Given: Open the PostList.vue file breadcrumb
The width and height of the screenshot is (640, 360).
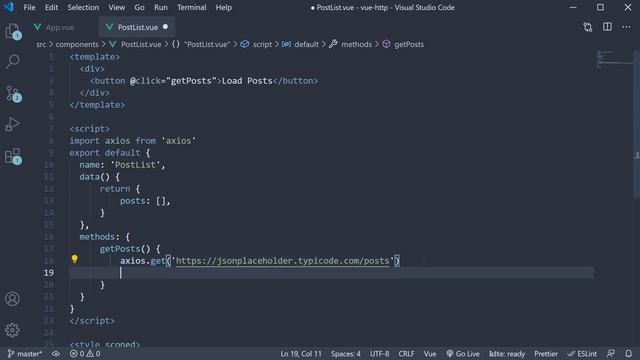Looking at the screenshot, I should 141,44.
